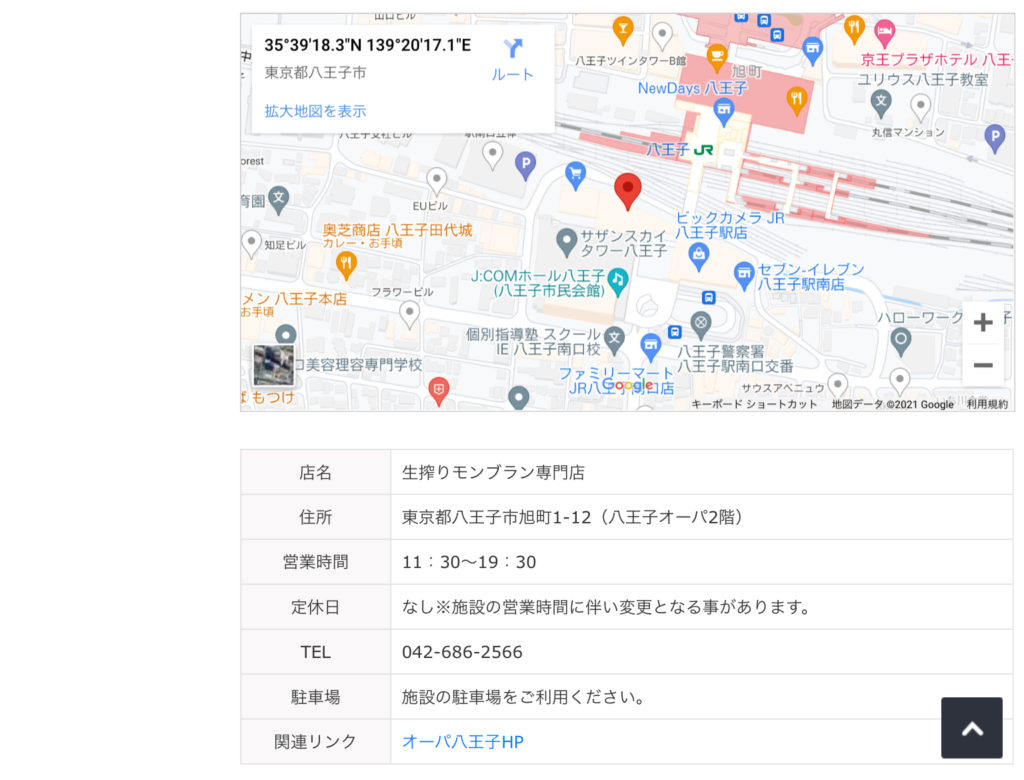
Task: Click the scroll-to-top arrow button
Action: [x=971, y=728]
